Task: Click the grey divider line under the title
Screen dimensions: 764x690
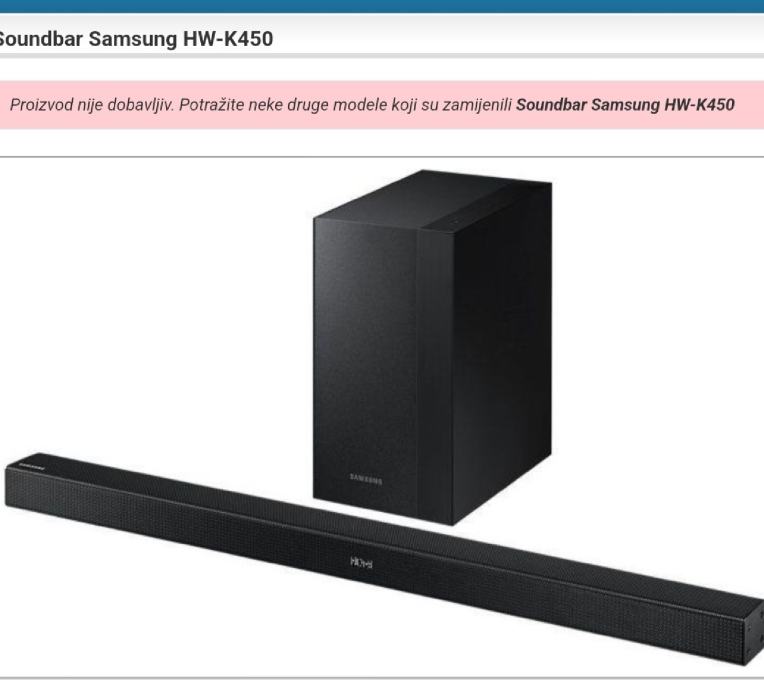Action: coord(382,56)
